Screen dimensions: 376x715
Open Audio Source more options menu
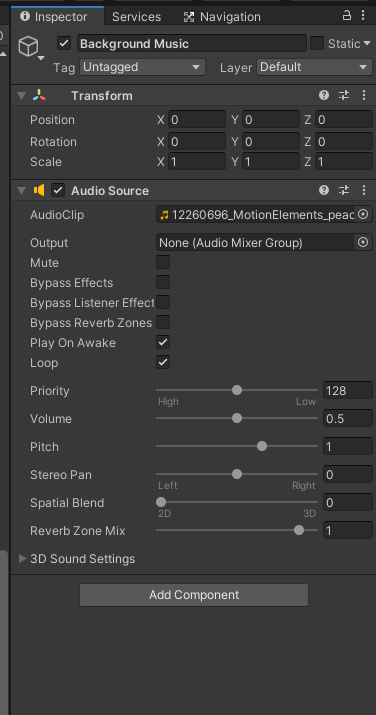[364, 190]
